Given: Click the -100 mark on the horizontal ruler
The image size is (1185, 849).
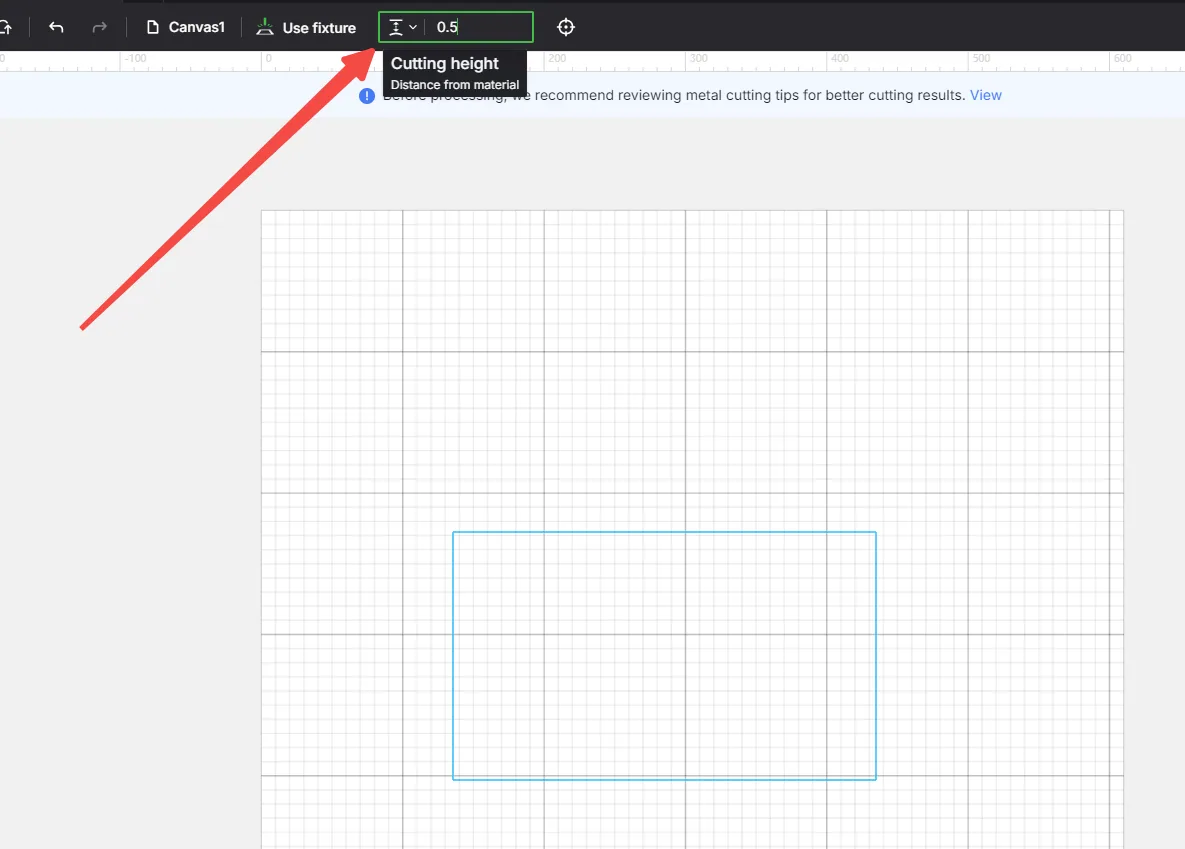Looking at the screenshot, I should (x=135, y=58).
